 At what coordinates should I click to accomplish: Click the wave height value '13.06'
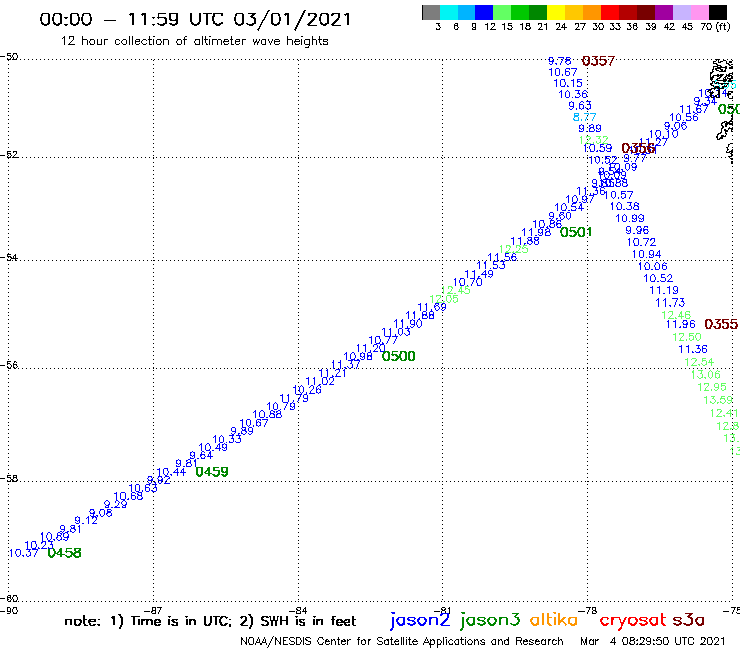pyautogui.click(x=706, y=375)
